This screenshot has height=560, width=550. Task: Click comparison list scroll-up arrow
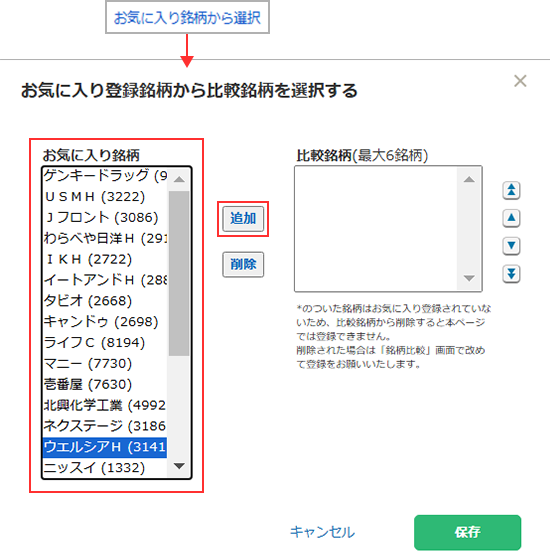[x=469, y=179]
